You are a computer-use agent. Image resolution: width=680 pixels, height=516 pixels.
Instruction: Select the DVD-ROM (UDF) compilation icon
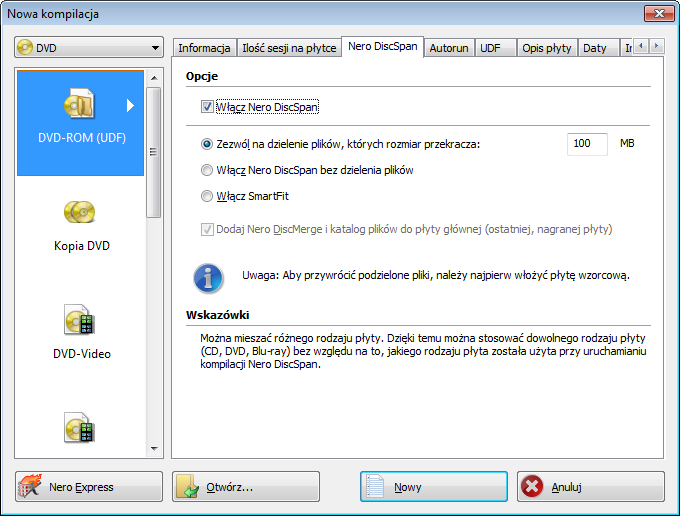[79, 104]
